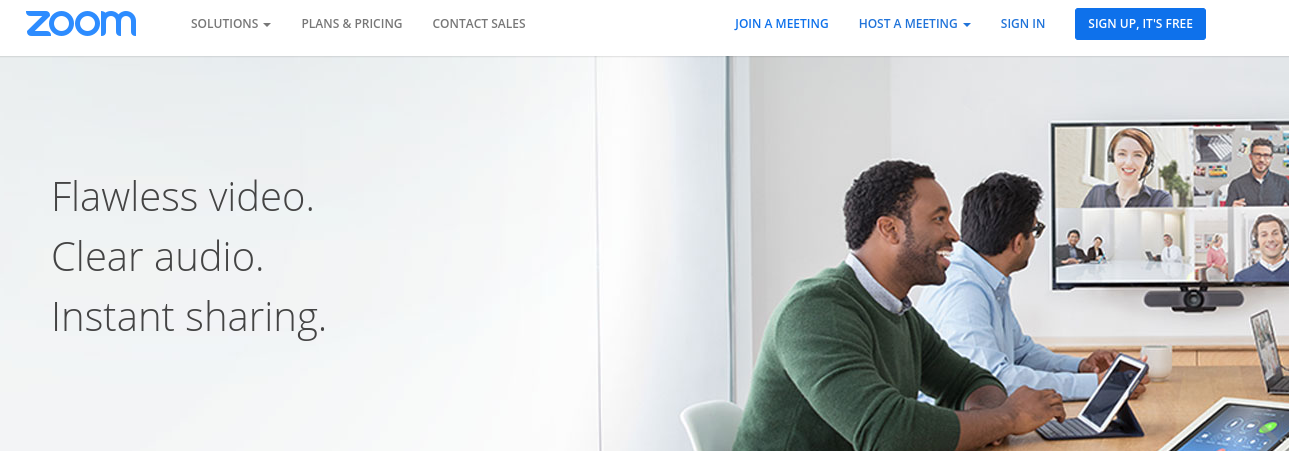
Task: Select Join a Meeting link
Action: click(x=782, y=24)
